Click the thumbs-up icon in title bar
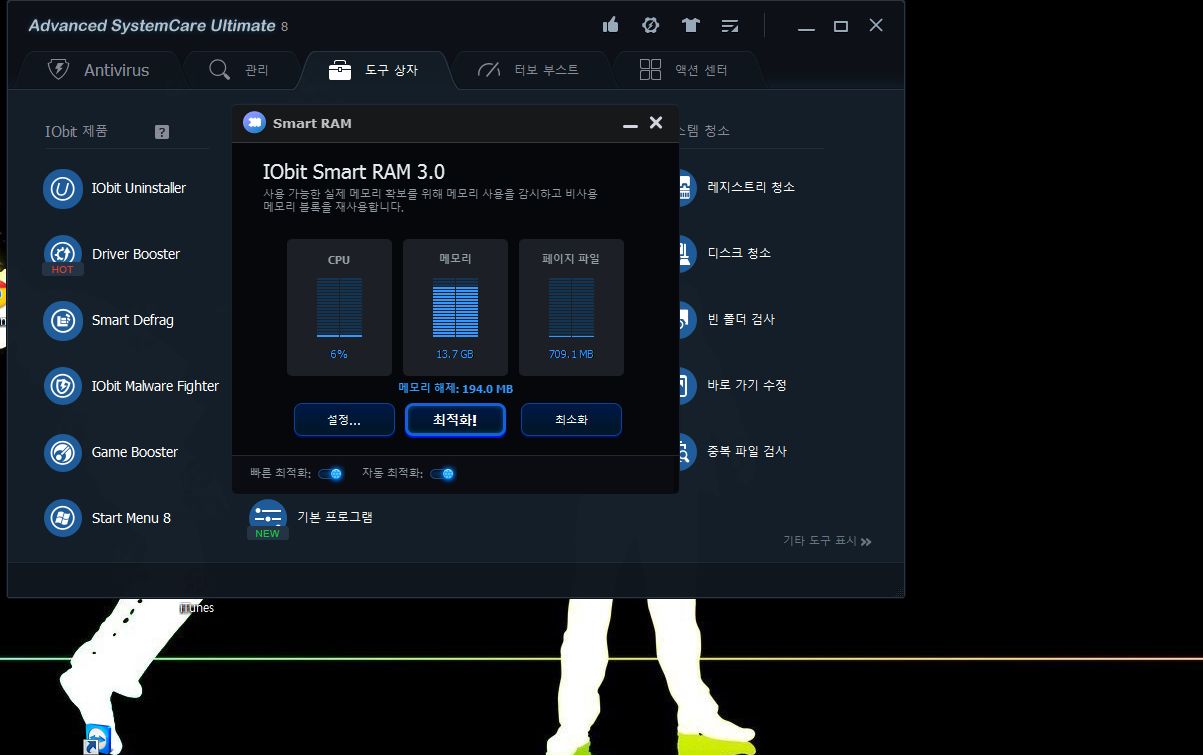The height and width of the screenshot is (755, 1203). [x=610, y=25]
